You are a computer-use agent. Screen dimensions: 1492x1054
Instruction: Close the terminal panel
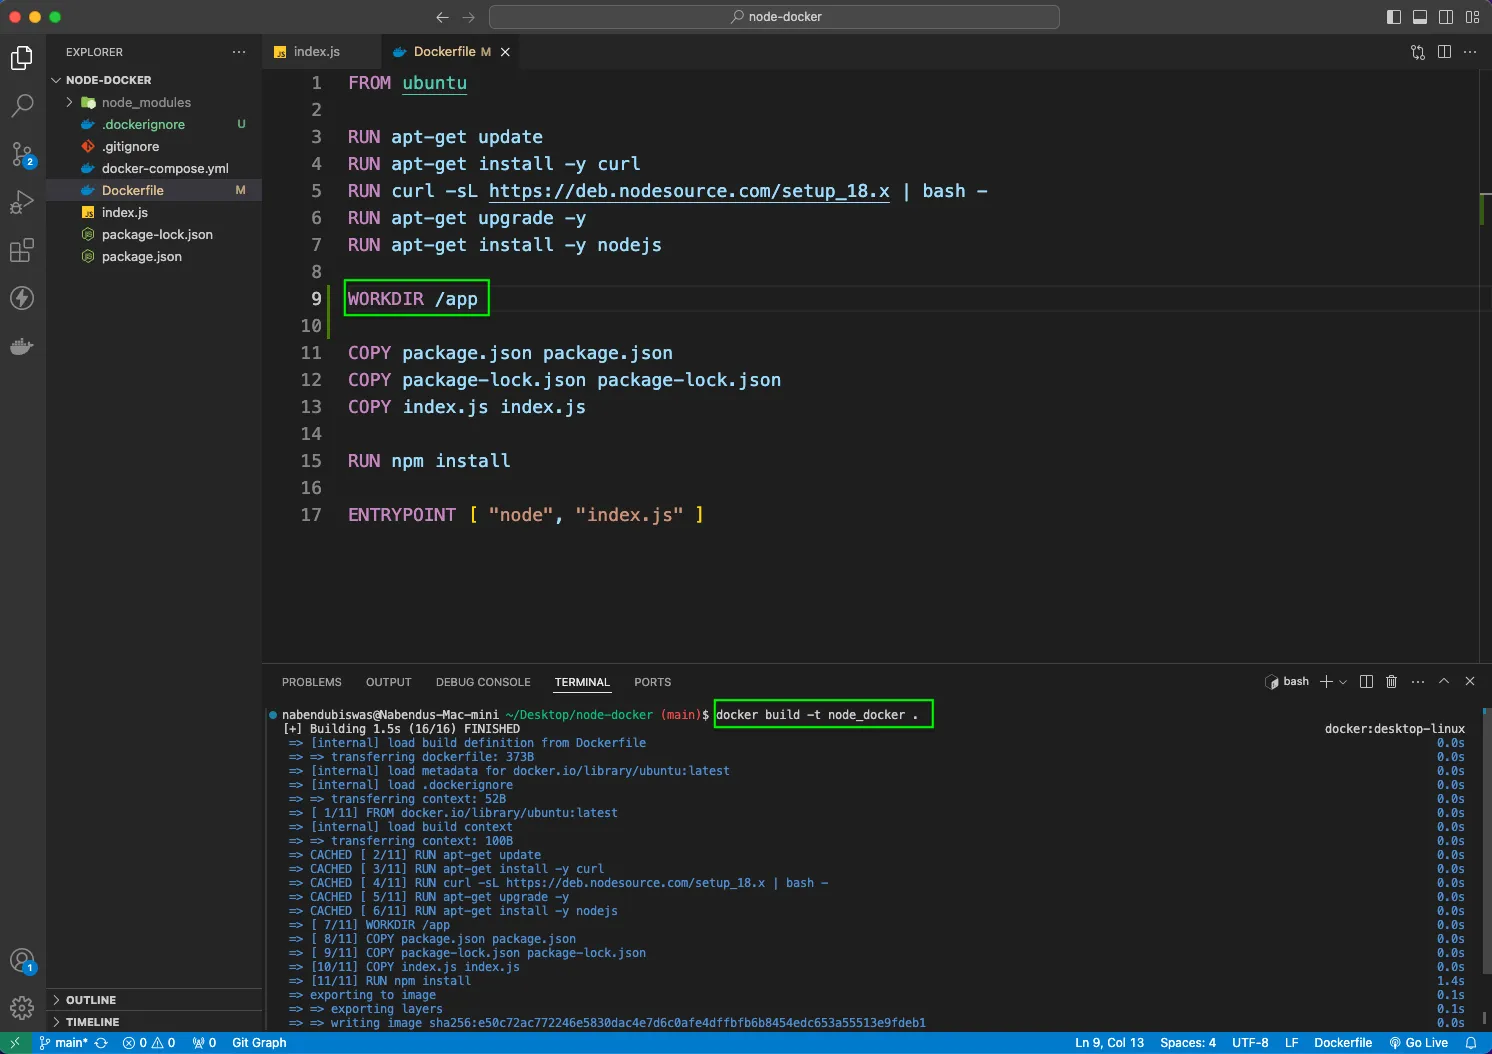1470,681
